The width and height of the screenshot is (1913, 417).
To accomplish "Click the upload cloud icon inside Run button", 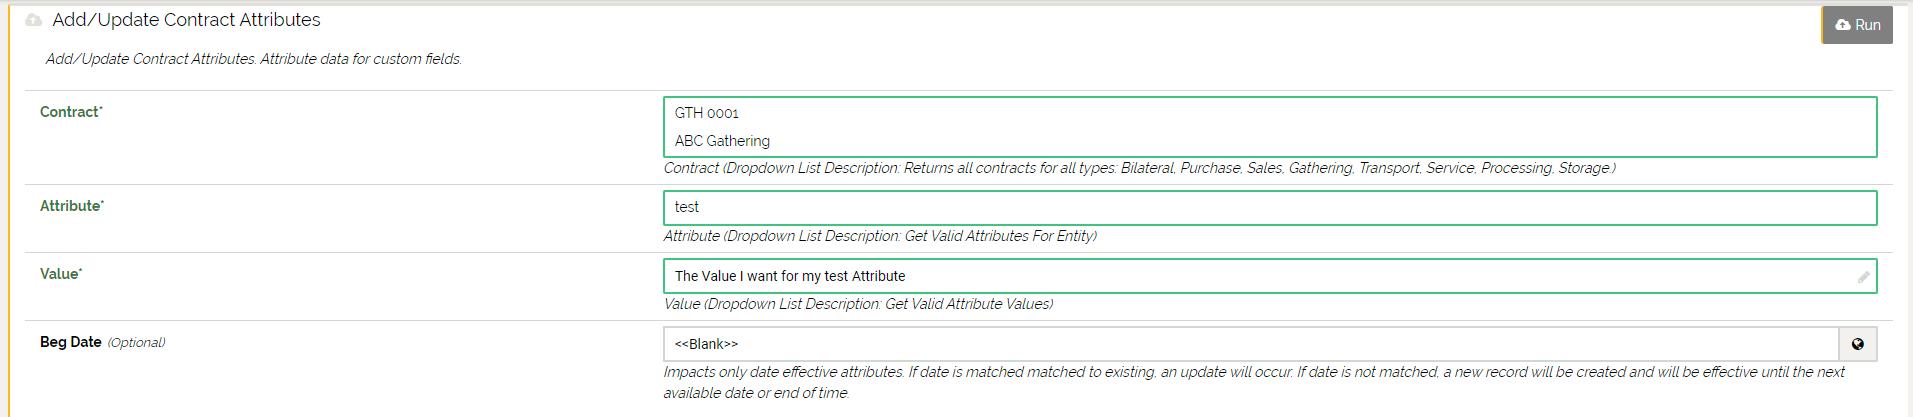I will 1842,25.
